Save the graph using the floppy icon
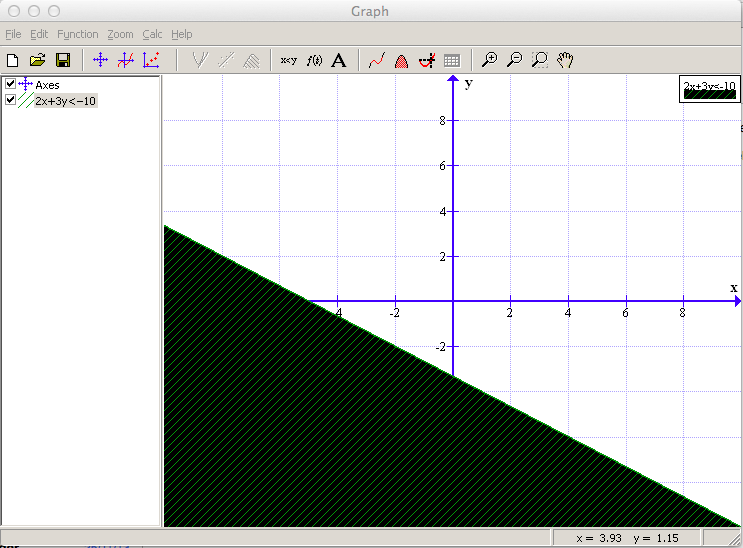 (63, 60)
